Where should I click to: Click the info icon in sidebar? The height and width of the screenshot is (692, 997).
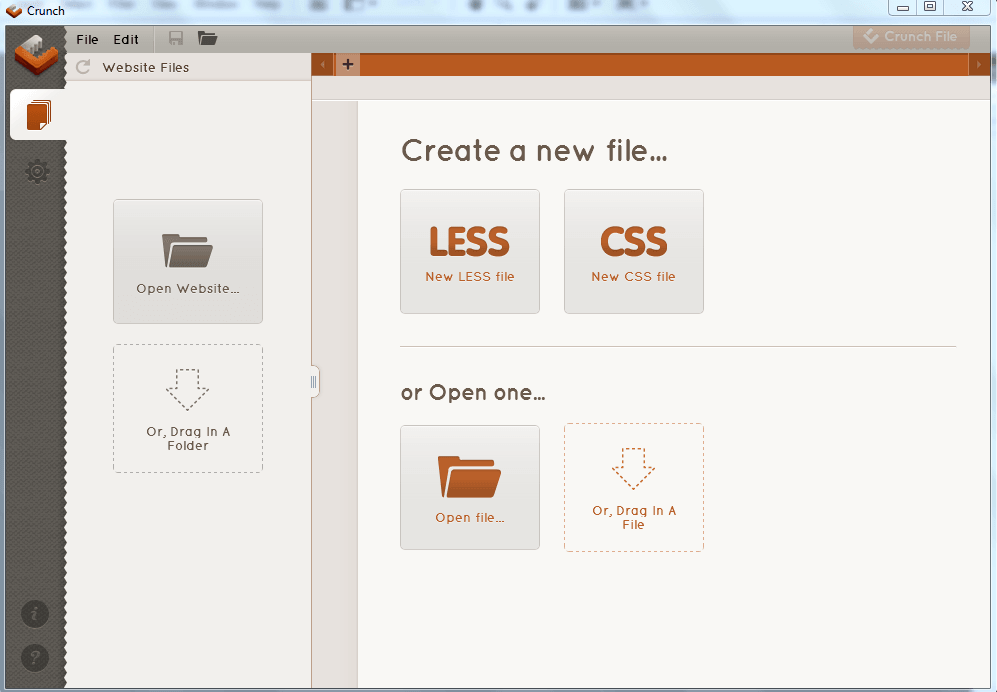35,612
